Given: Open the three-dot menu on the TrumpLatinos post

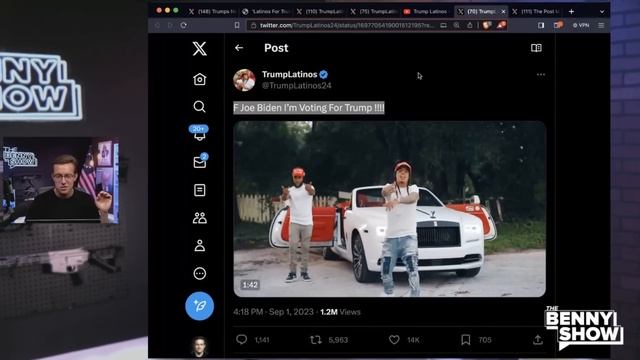Looking at the screenshot, I should (x=541, y=74).
